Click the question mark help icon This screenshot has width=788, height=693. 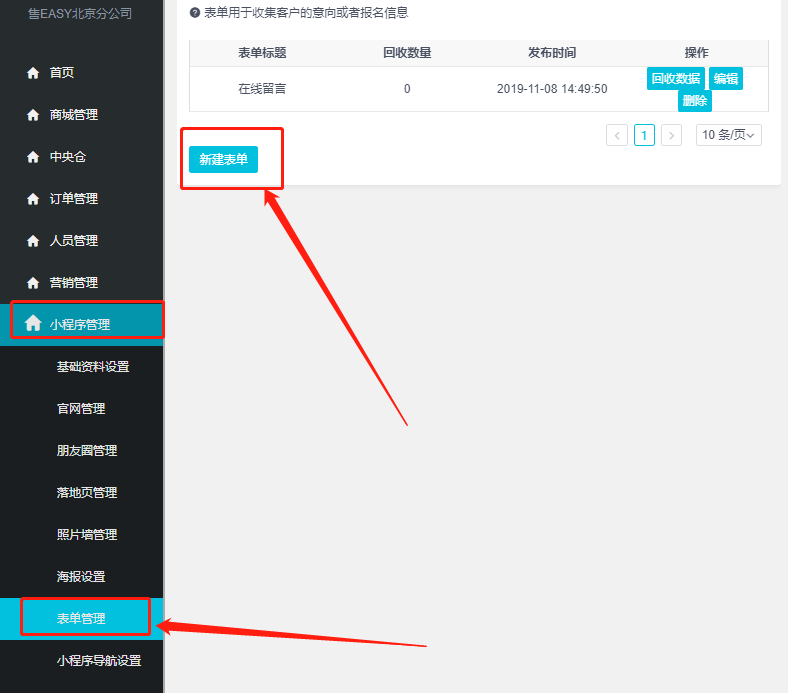(x=195, y=13)
